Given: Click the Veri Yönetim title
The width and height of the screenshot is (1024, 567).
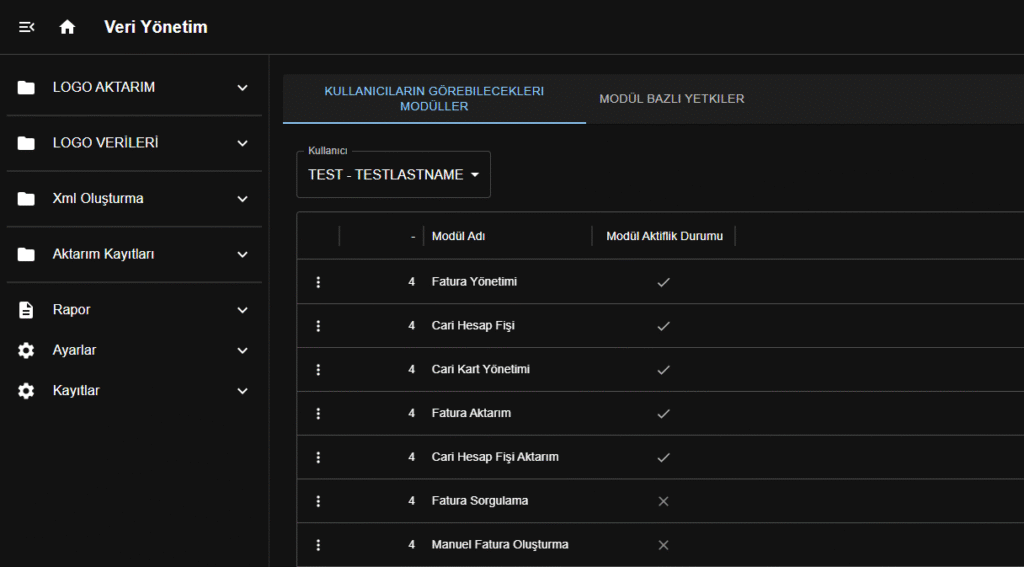Looking at the screenshot, I should (x=156, y=27).
